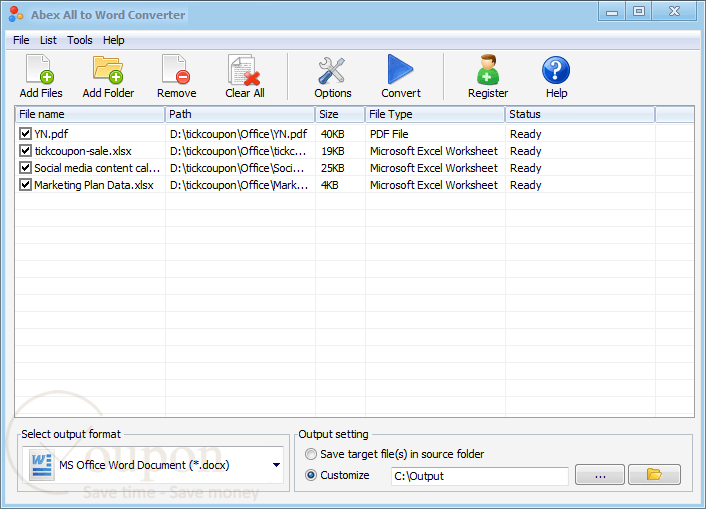Open the List menu
The width and height of the screenshot is (706, 509).
pos(48,40)
